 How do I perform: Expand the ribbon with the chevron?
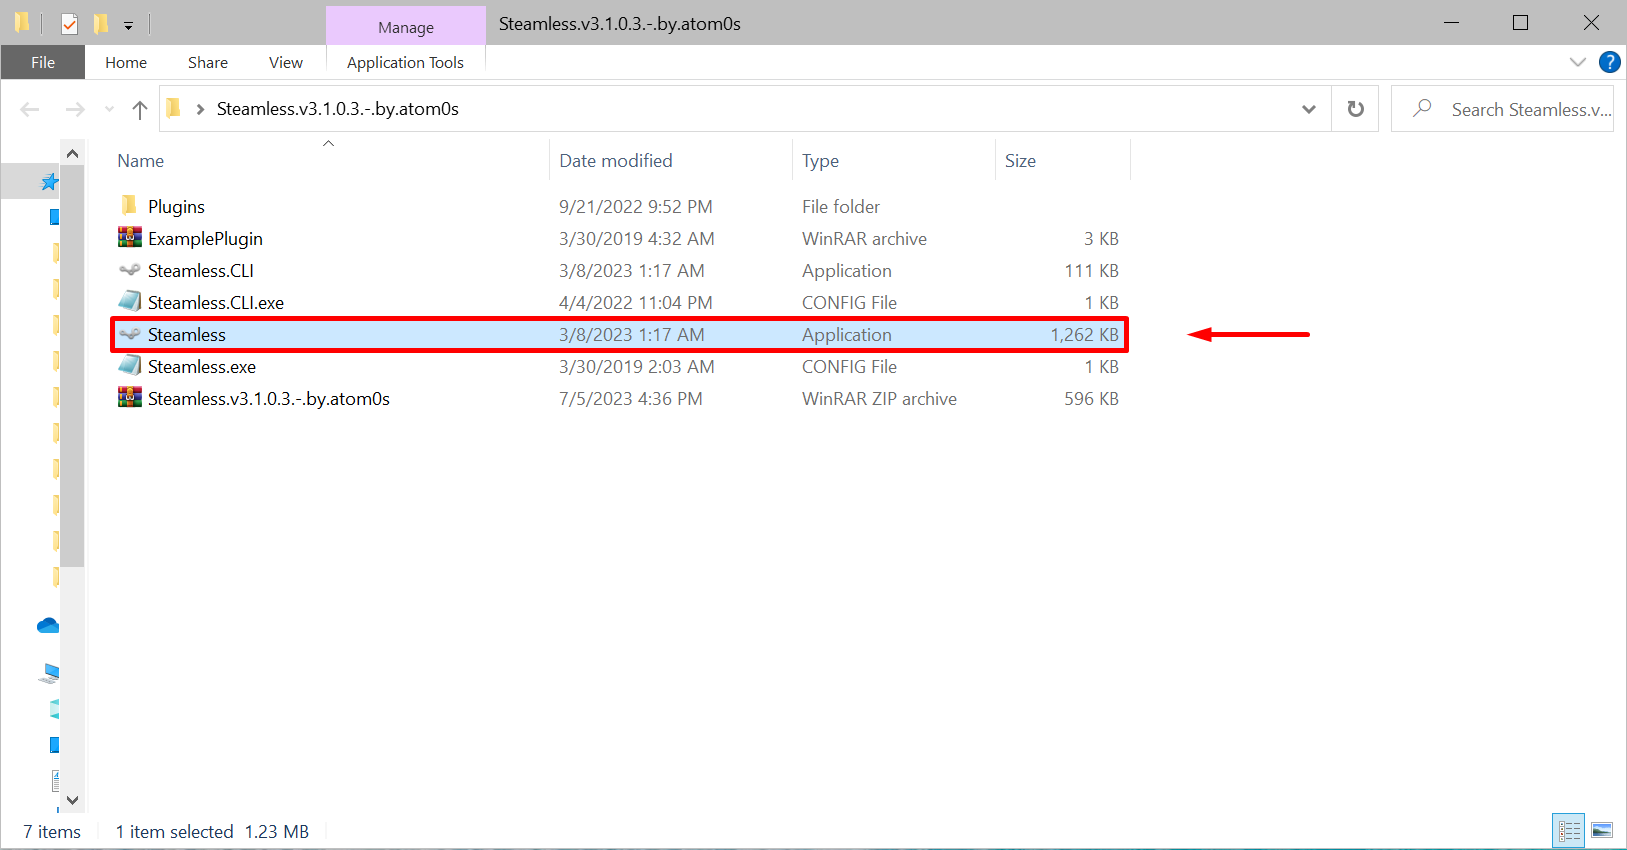[1578, 62]
